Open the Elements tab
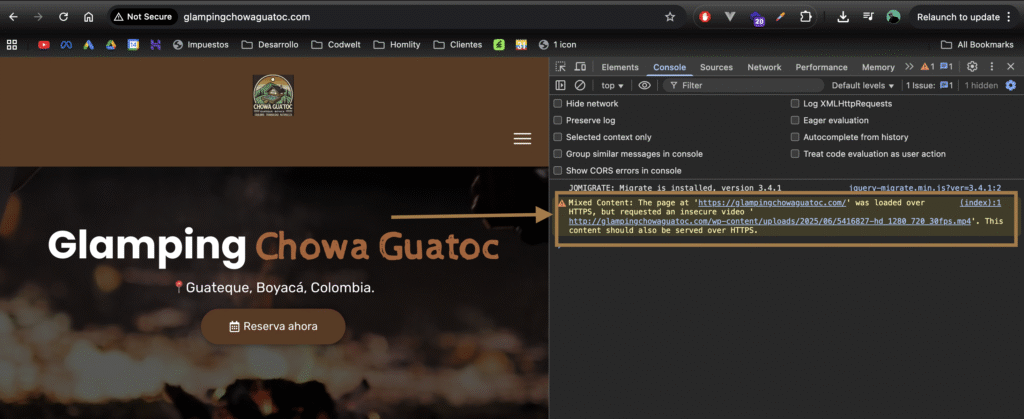Image resolution: width=1024 pixels, height=419 pixels. tap(620, 67)
